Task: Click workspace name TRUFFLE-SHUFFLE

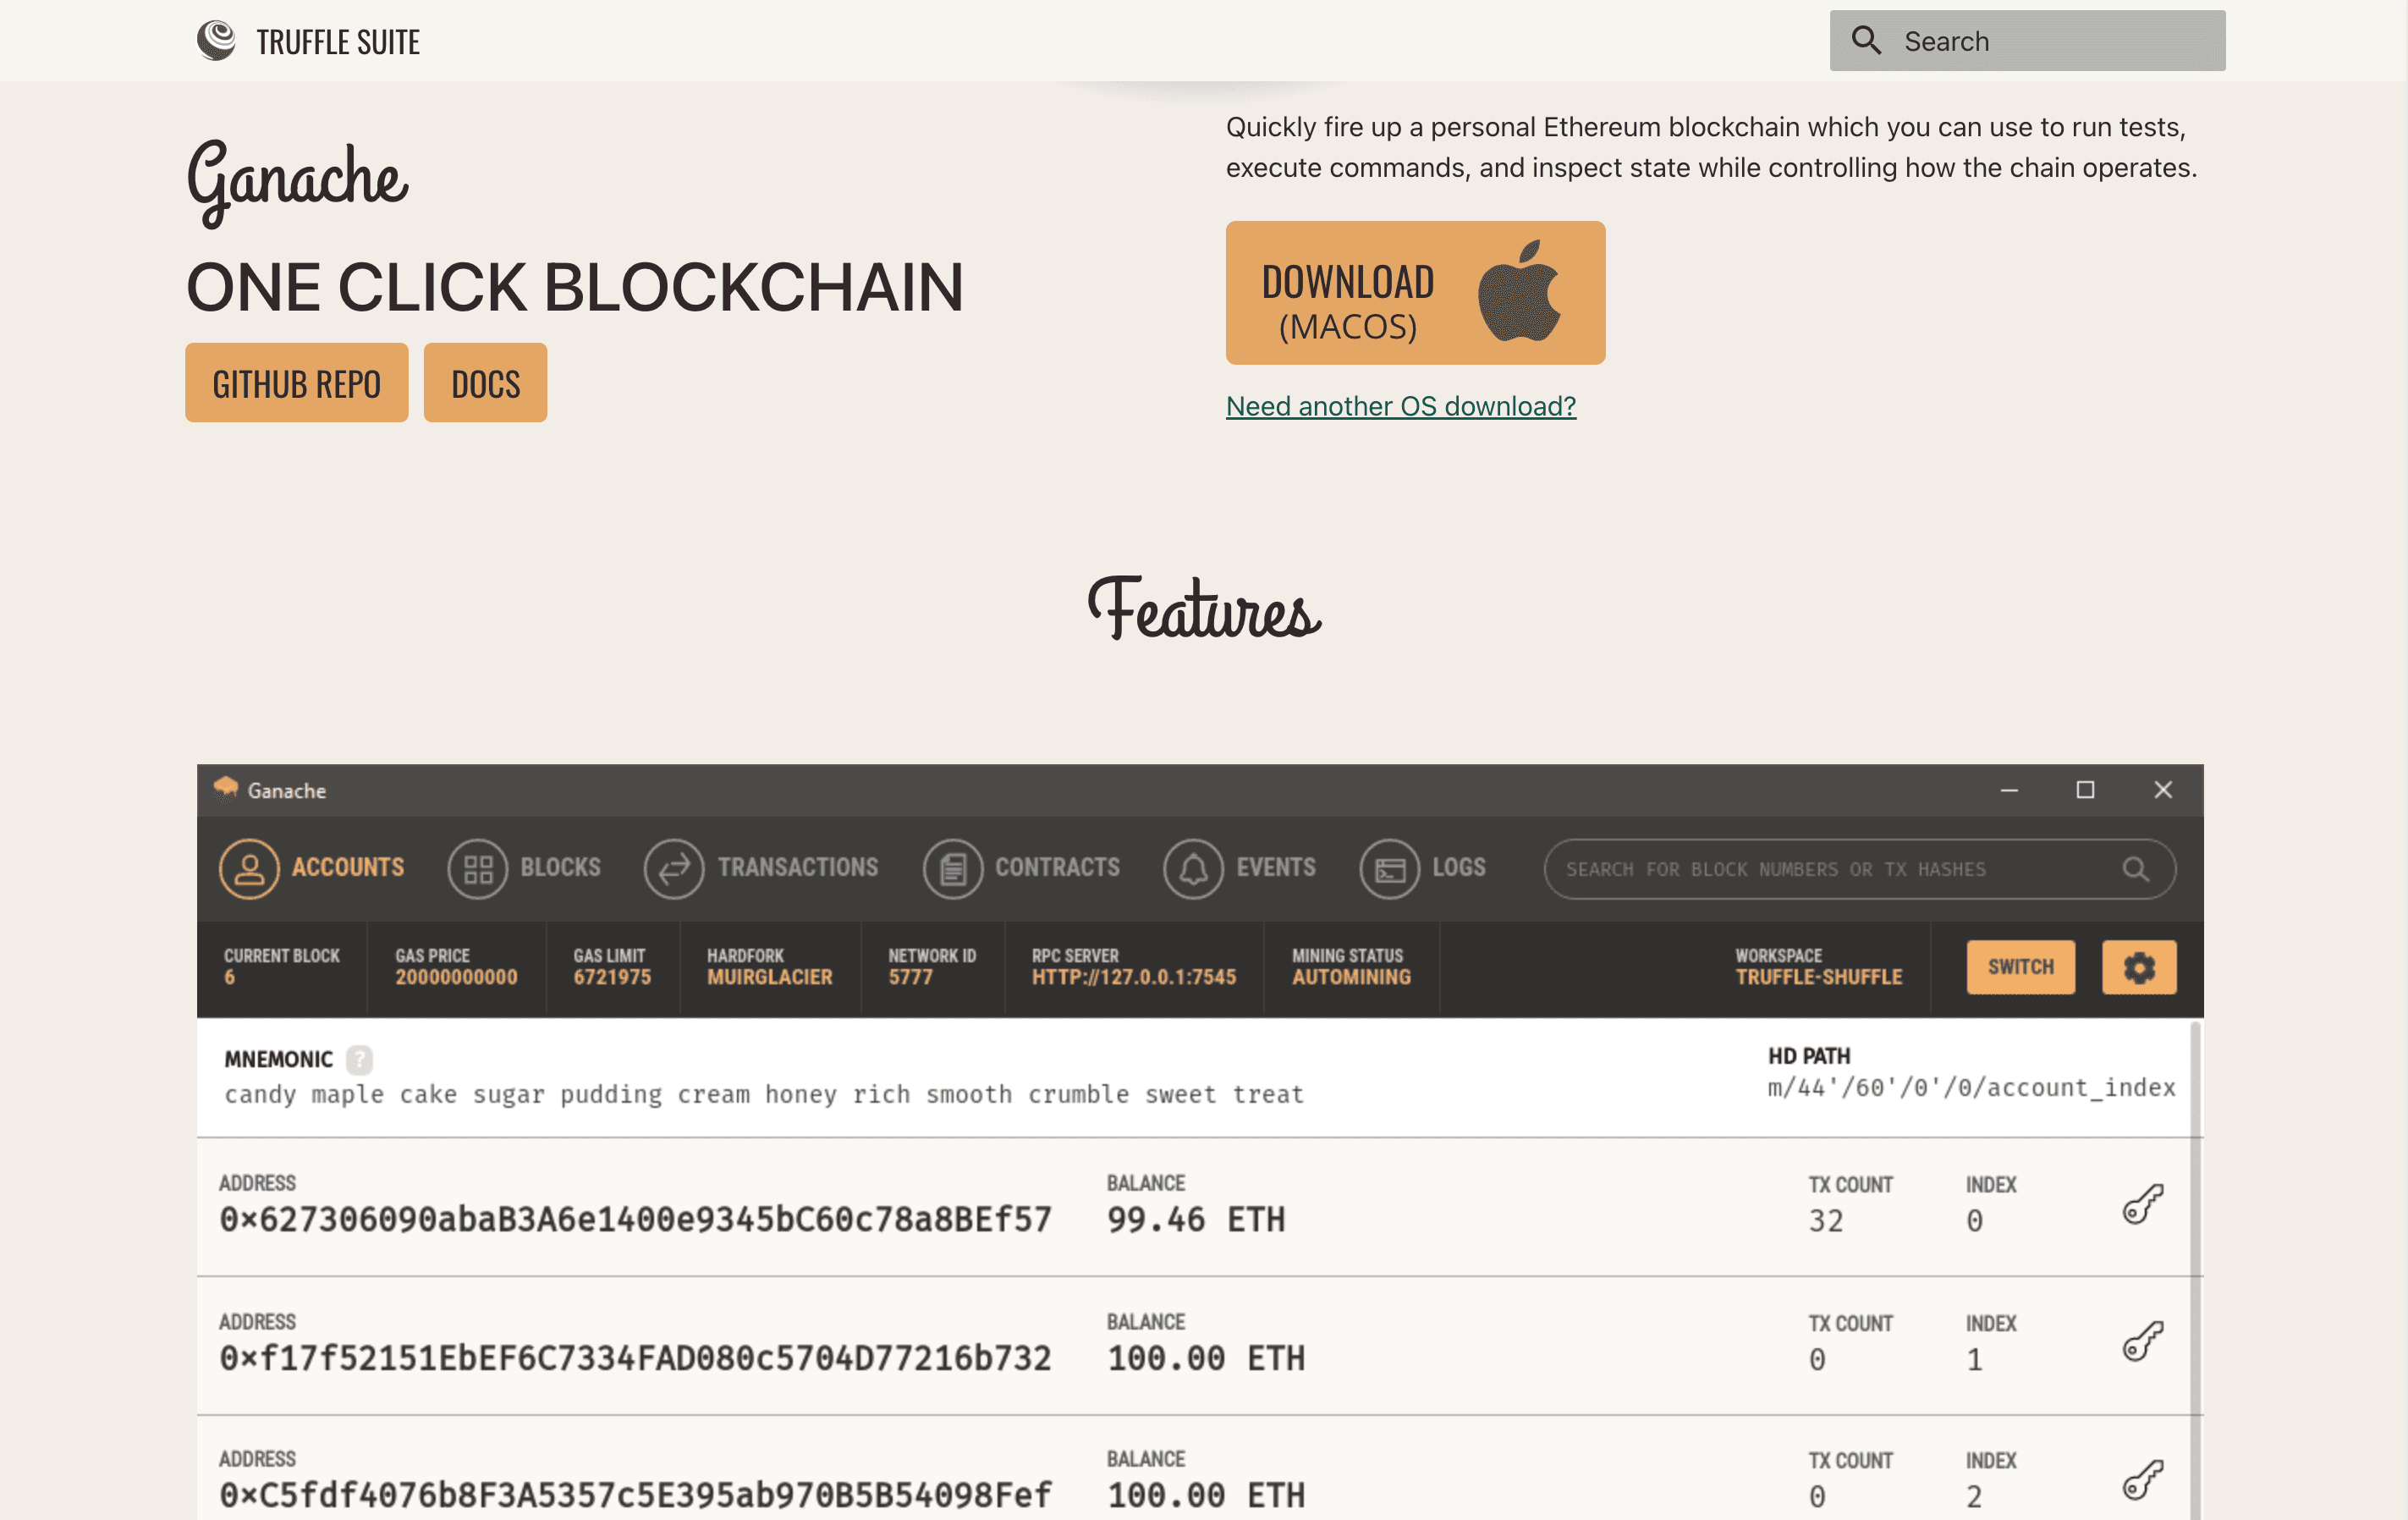Action: [1818, 977]
